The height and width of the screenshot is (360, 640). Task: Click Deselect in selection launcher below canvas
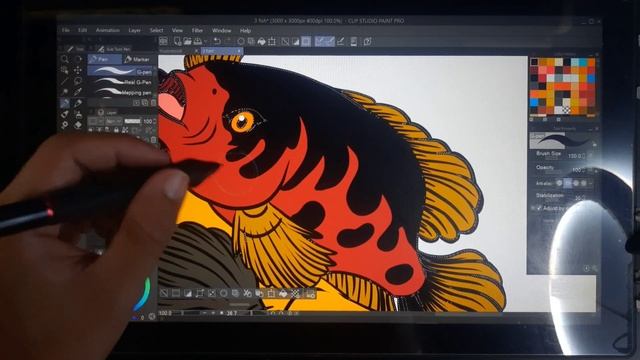point(164,293)
